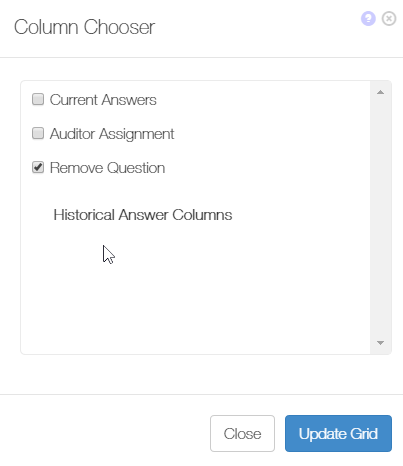The height and width of the screenshot is (466, 403).
Task: Click the scrollbar up arrow in column list
Action: point(380,92)
